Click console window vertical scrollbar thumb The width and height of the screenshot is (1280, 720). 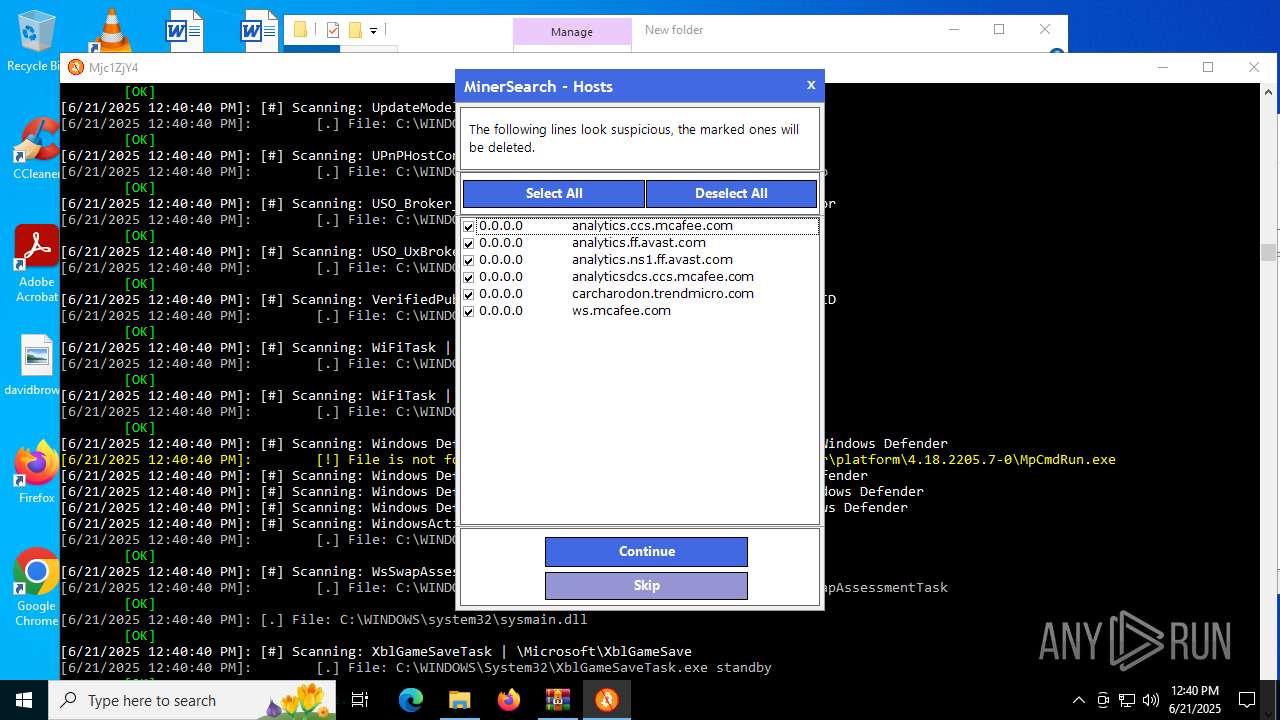pos(1268,253)
